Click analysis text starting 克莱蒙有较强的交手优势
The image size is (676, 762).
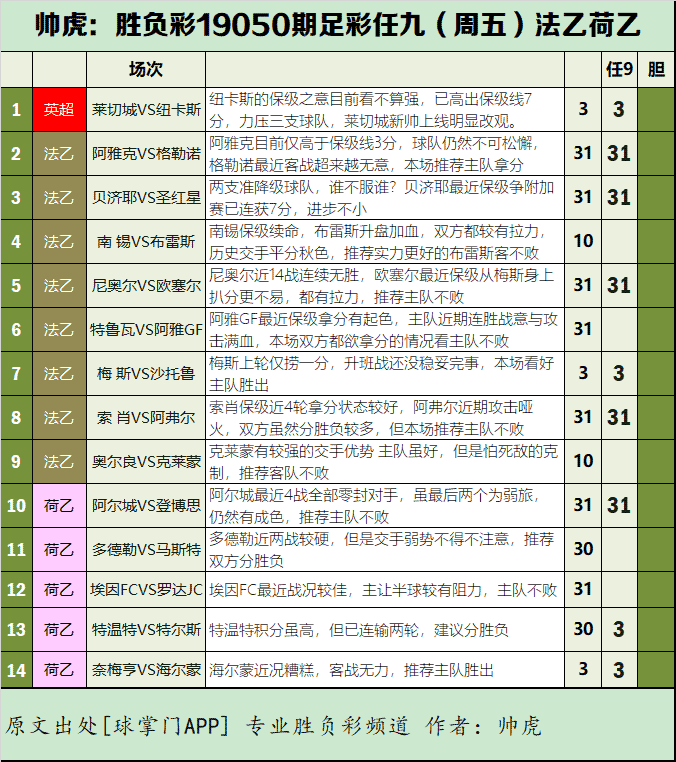point(383,462)
